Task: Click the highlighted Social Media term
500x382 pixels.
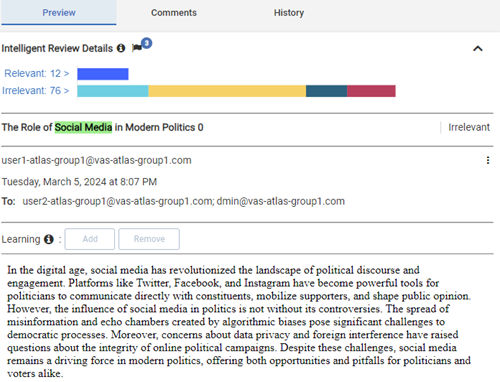Action: (x=83, y=127)
